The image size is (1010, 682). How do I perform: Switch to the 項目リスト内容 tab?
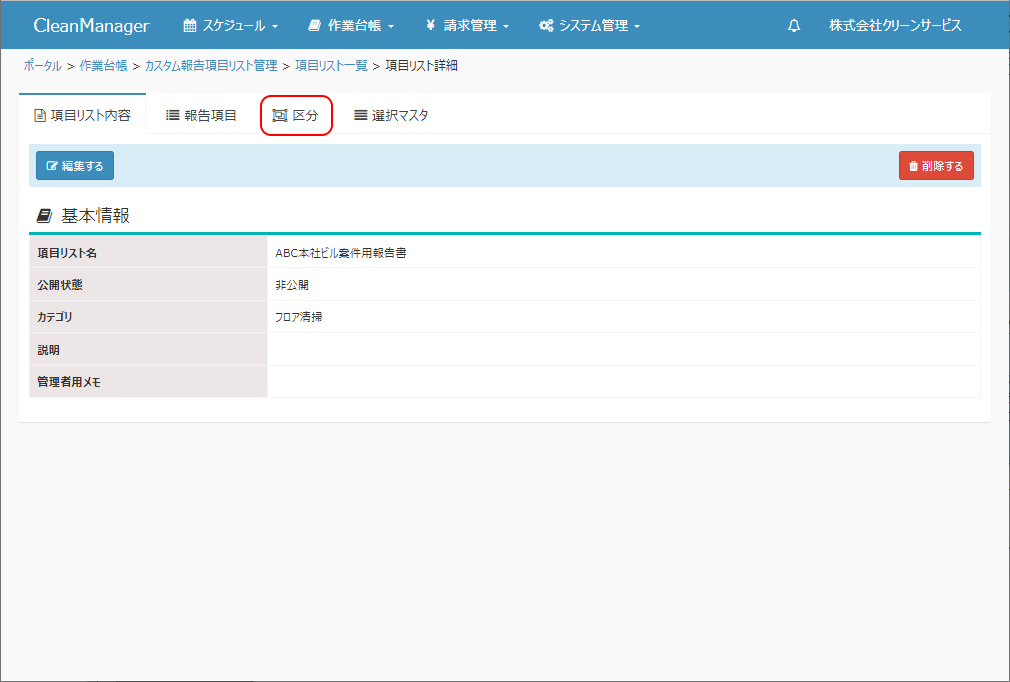(82, 115)
